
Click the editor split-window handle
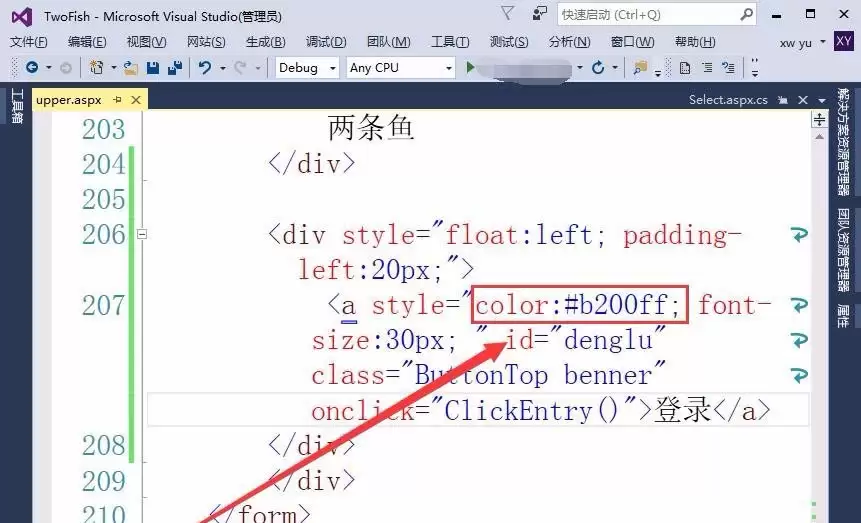(819, 119)
